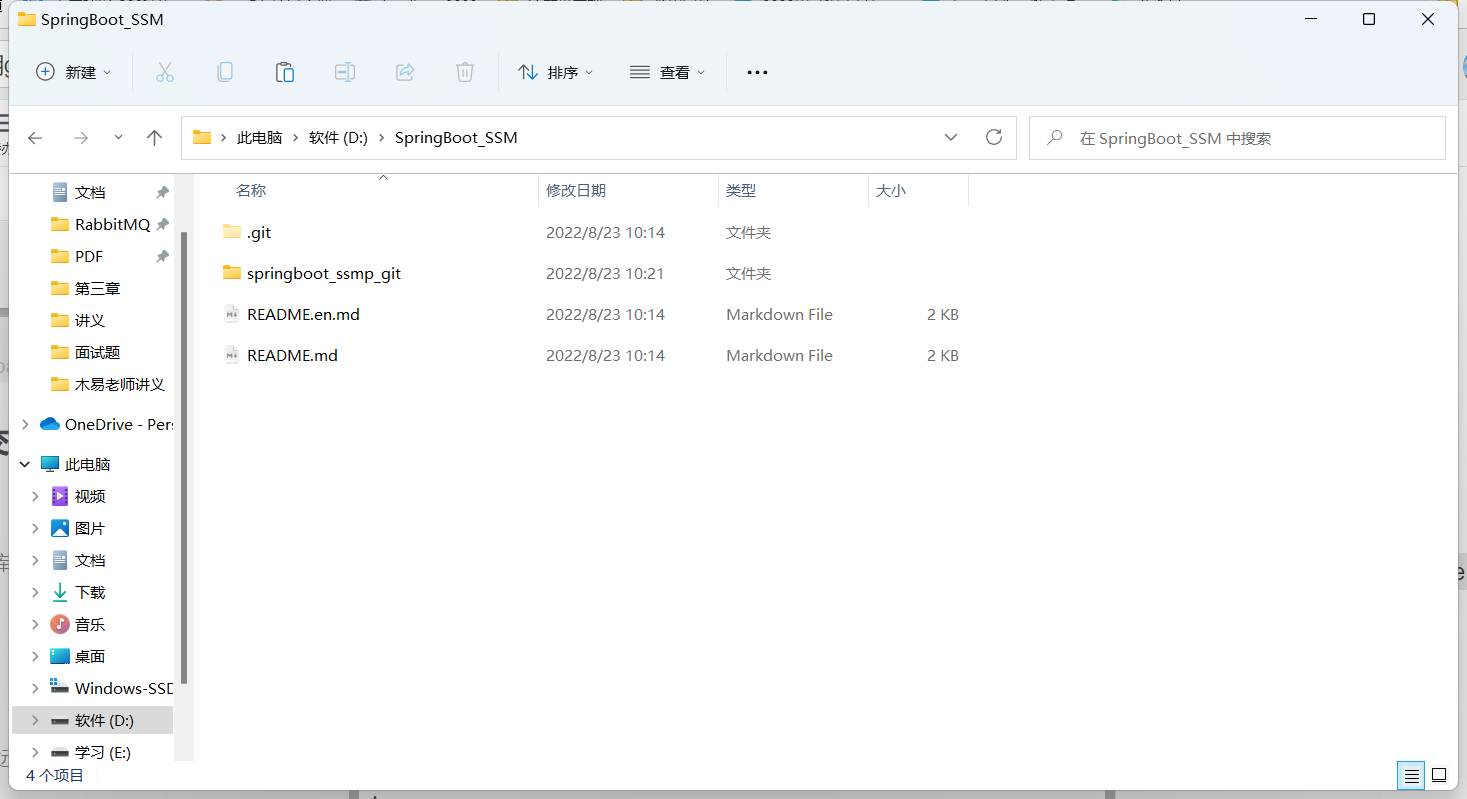Click the 音乐 music icon in sidebar

pos(60,624)
